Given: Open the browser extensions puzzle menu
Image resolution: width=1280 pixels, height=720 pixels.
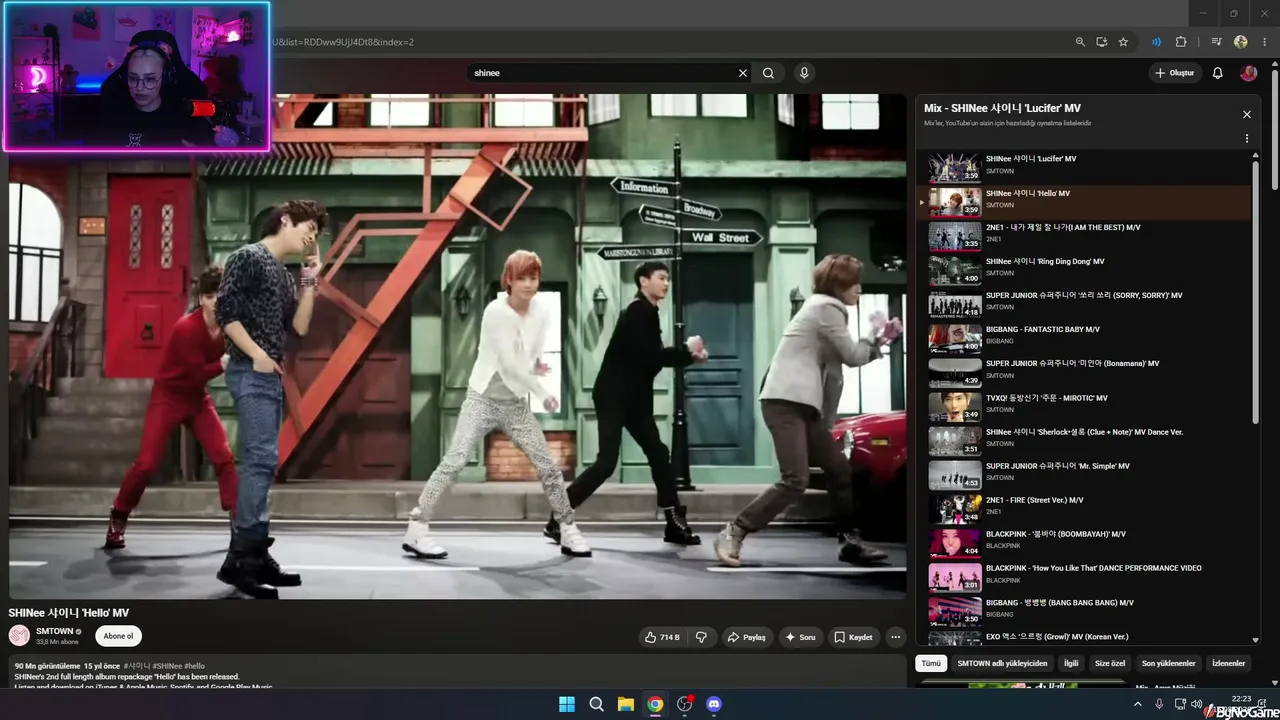Looking at the screenshot, I should tap(1181, 42).
